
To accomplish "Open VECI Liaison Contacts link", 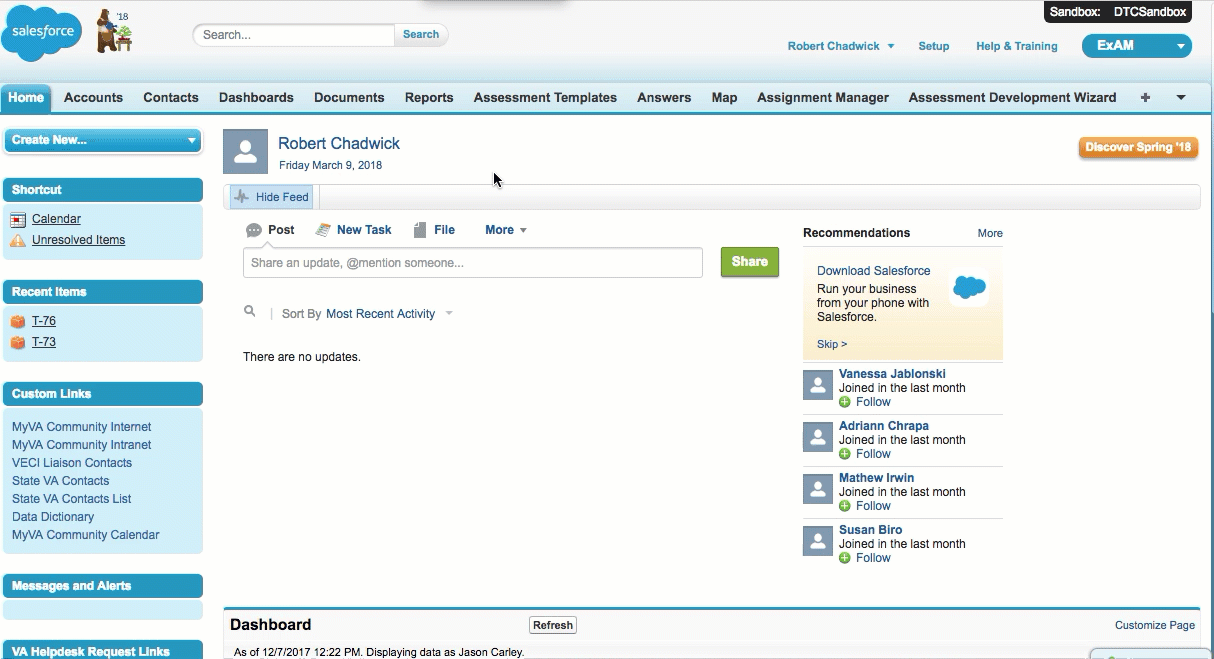I will click(x=72, y=463).
